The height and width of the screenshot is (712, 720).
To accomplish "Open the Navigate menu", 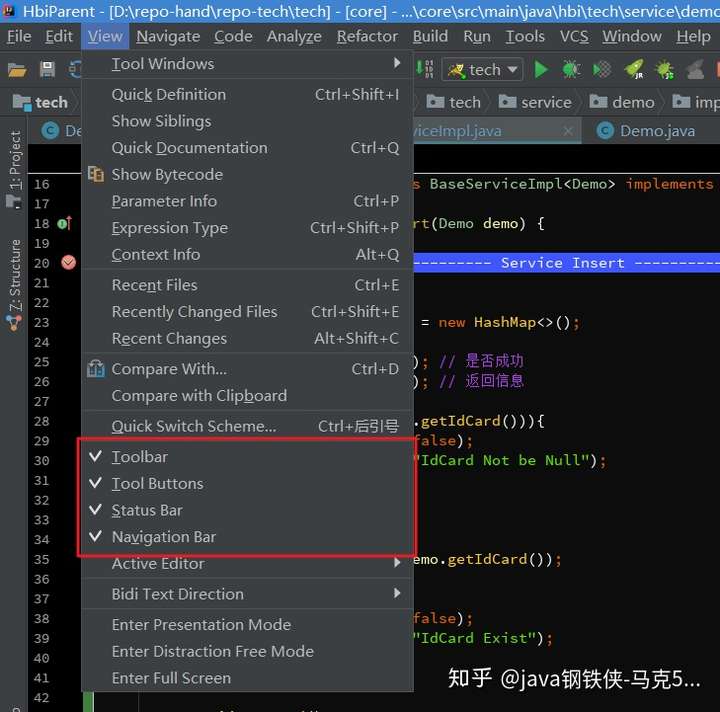I will pos(168,36).
